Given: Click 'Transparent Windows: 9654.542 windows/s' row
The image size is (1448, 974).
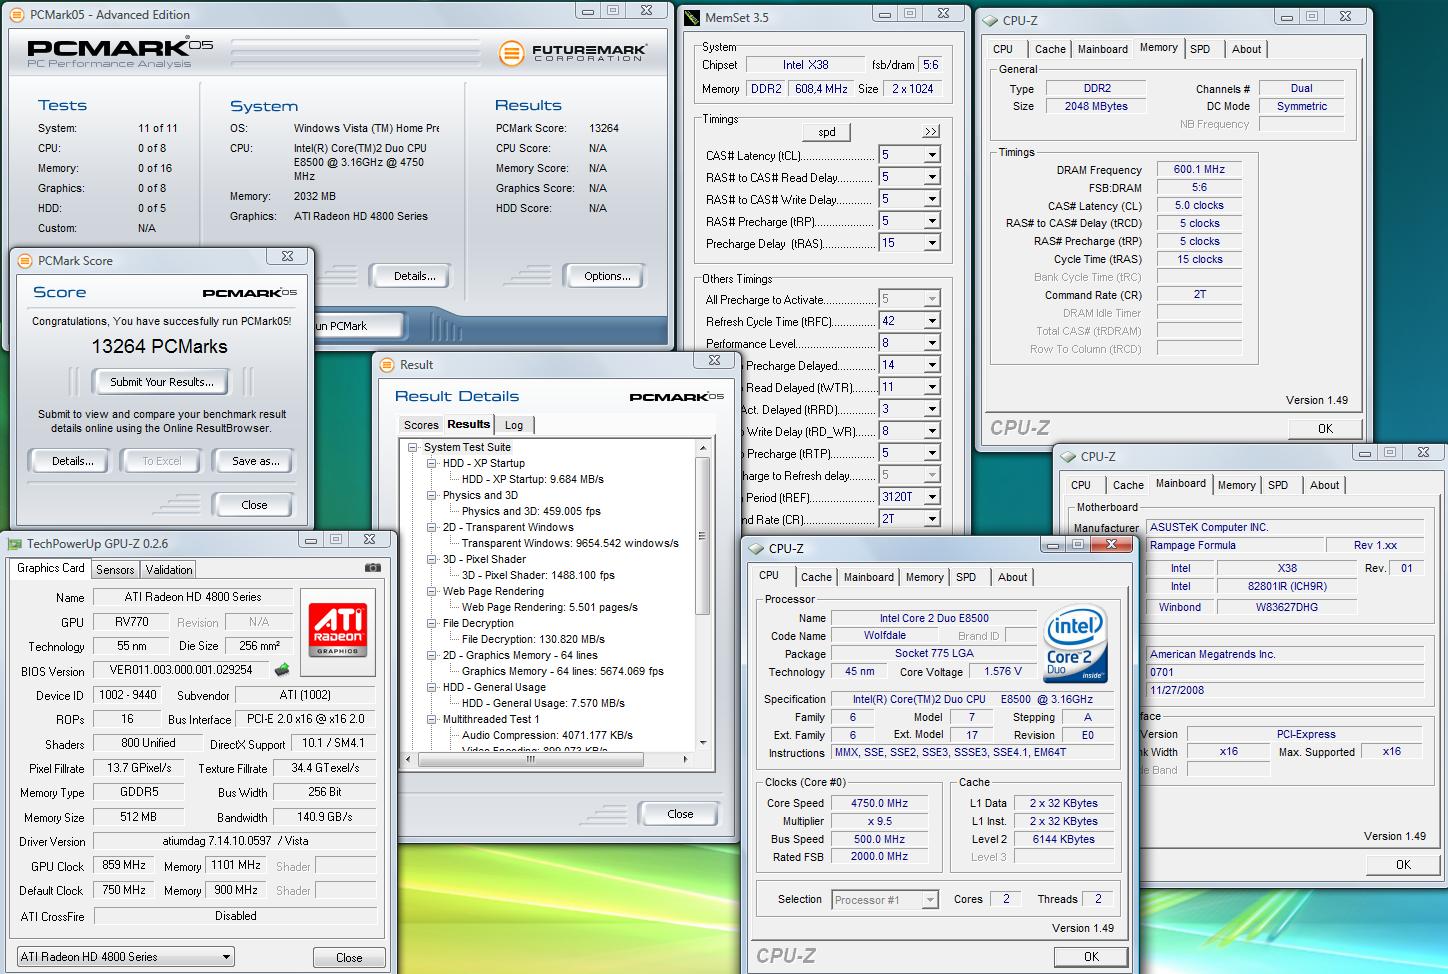Looking at the screenshot, I should click(570, 543).
